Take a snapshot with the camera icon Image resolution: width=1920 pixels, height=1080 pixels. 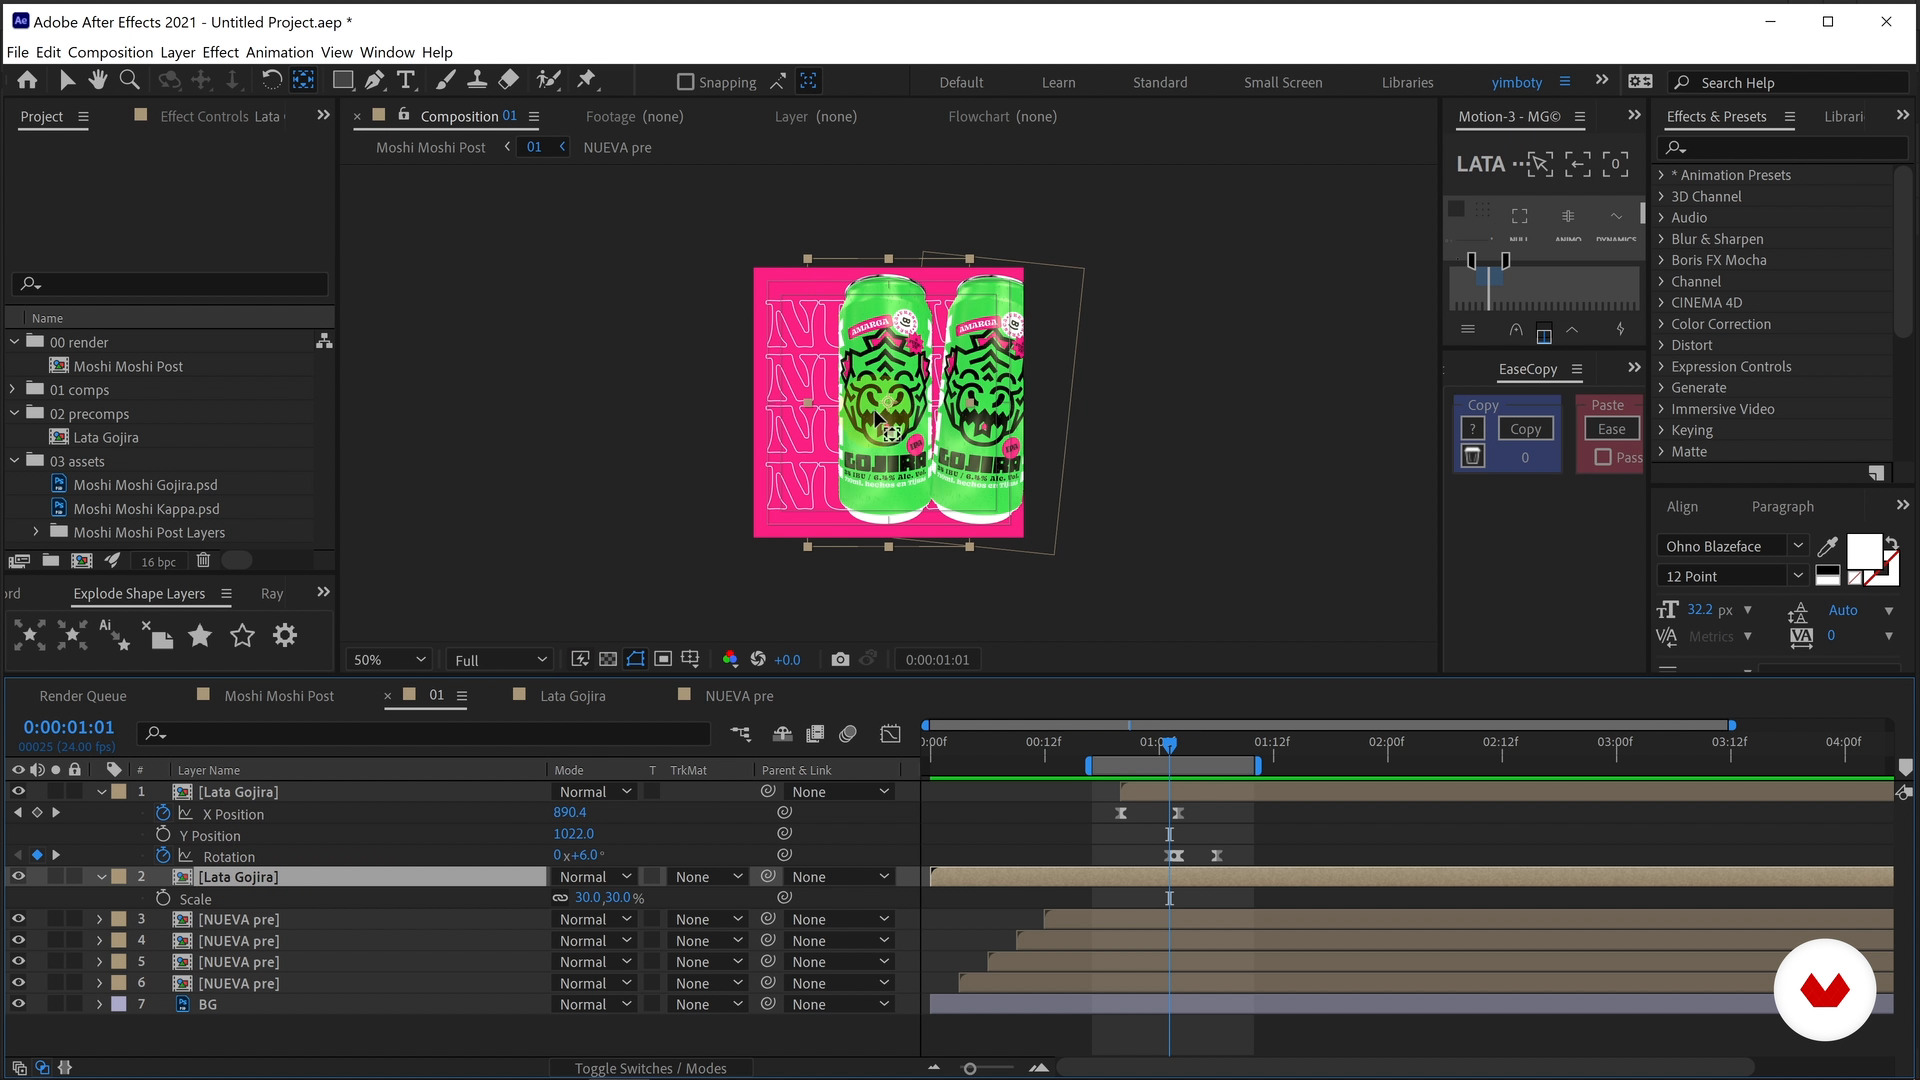[x=840, y=660]
